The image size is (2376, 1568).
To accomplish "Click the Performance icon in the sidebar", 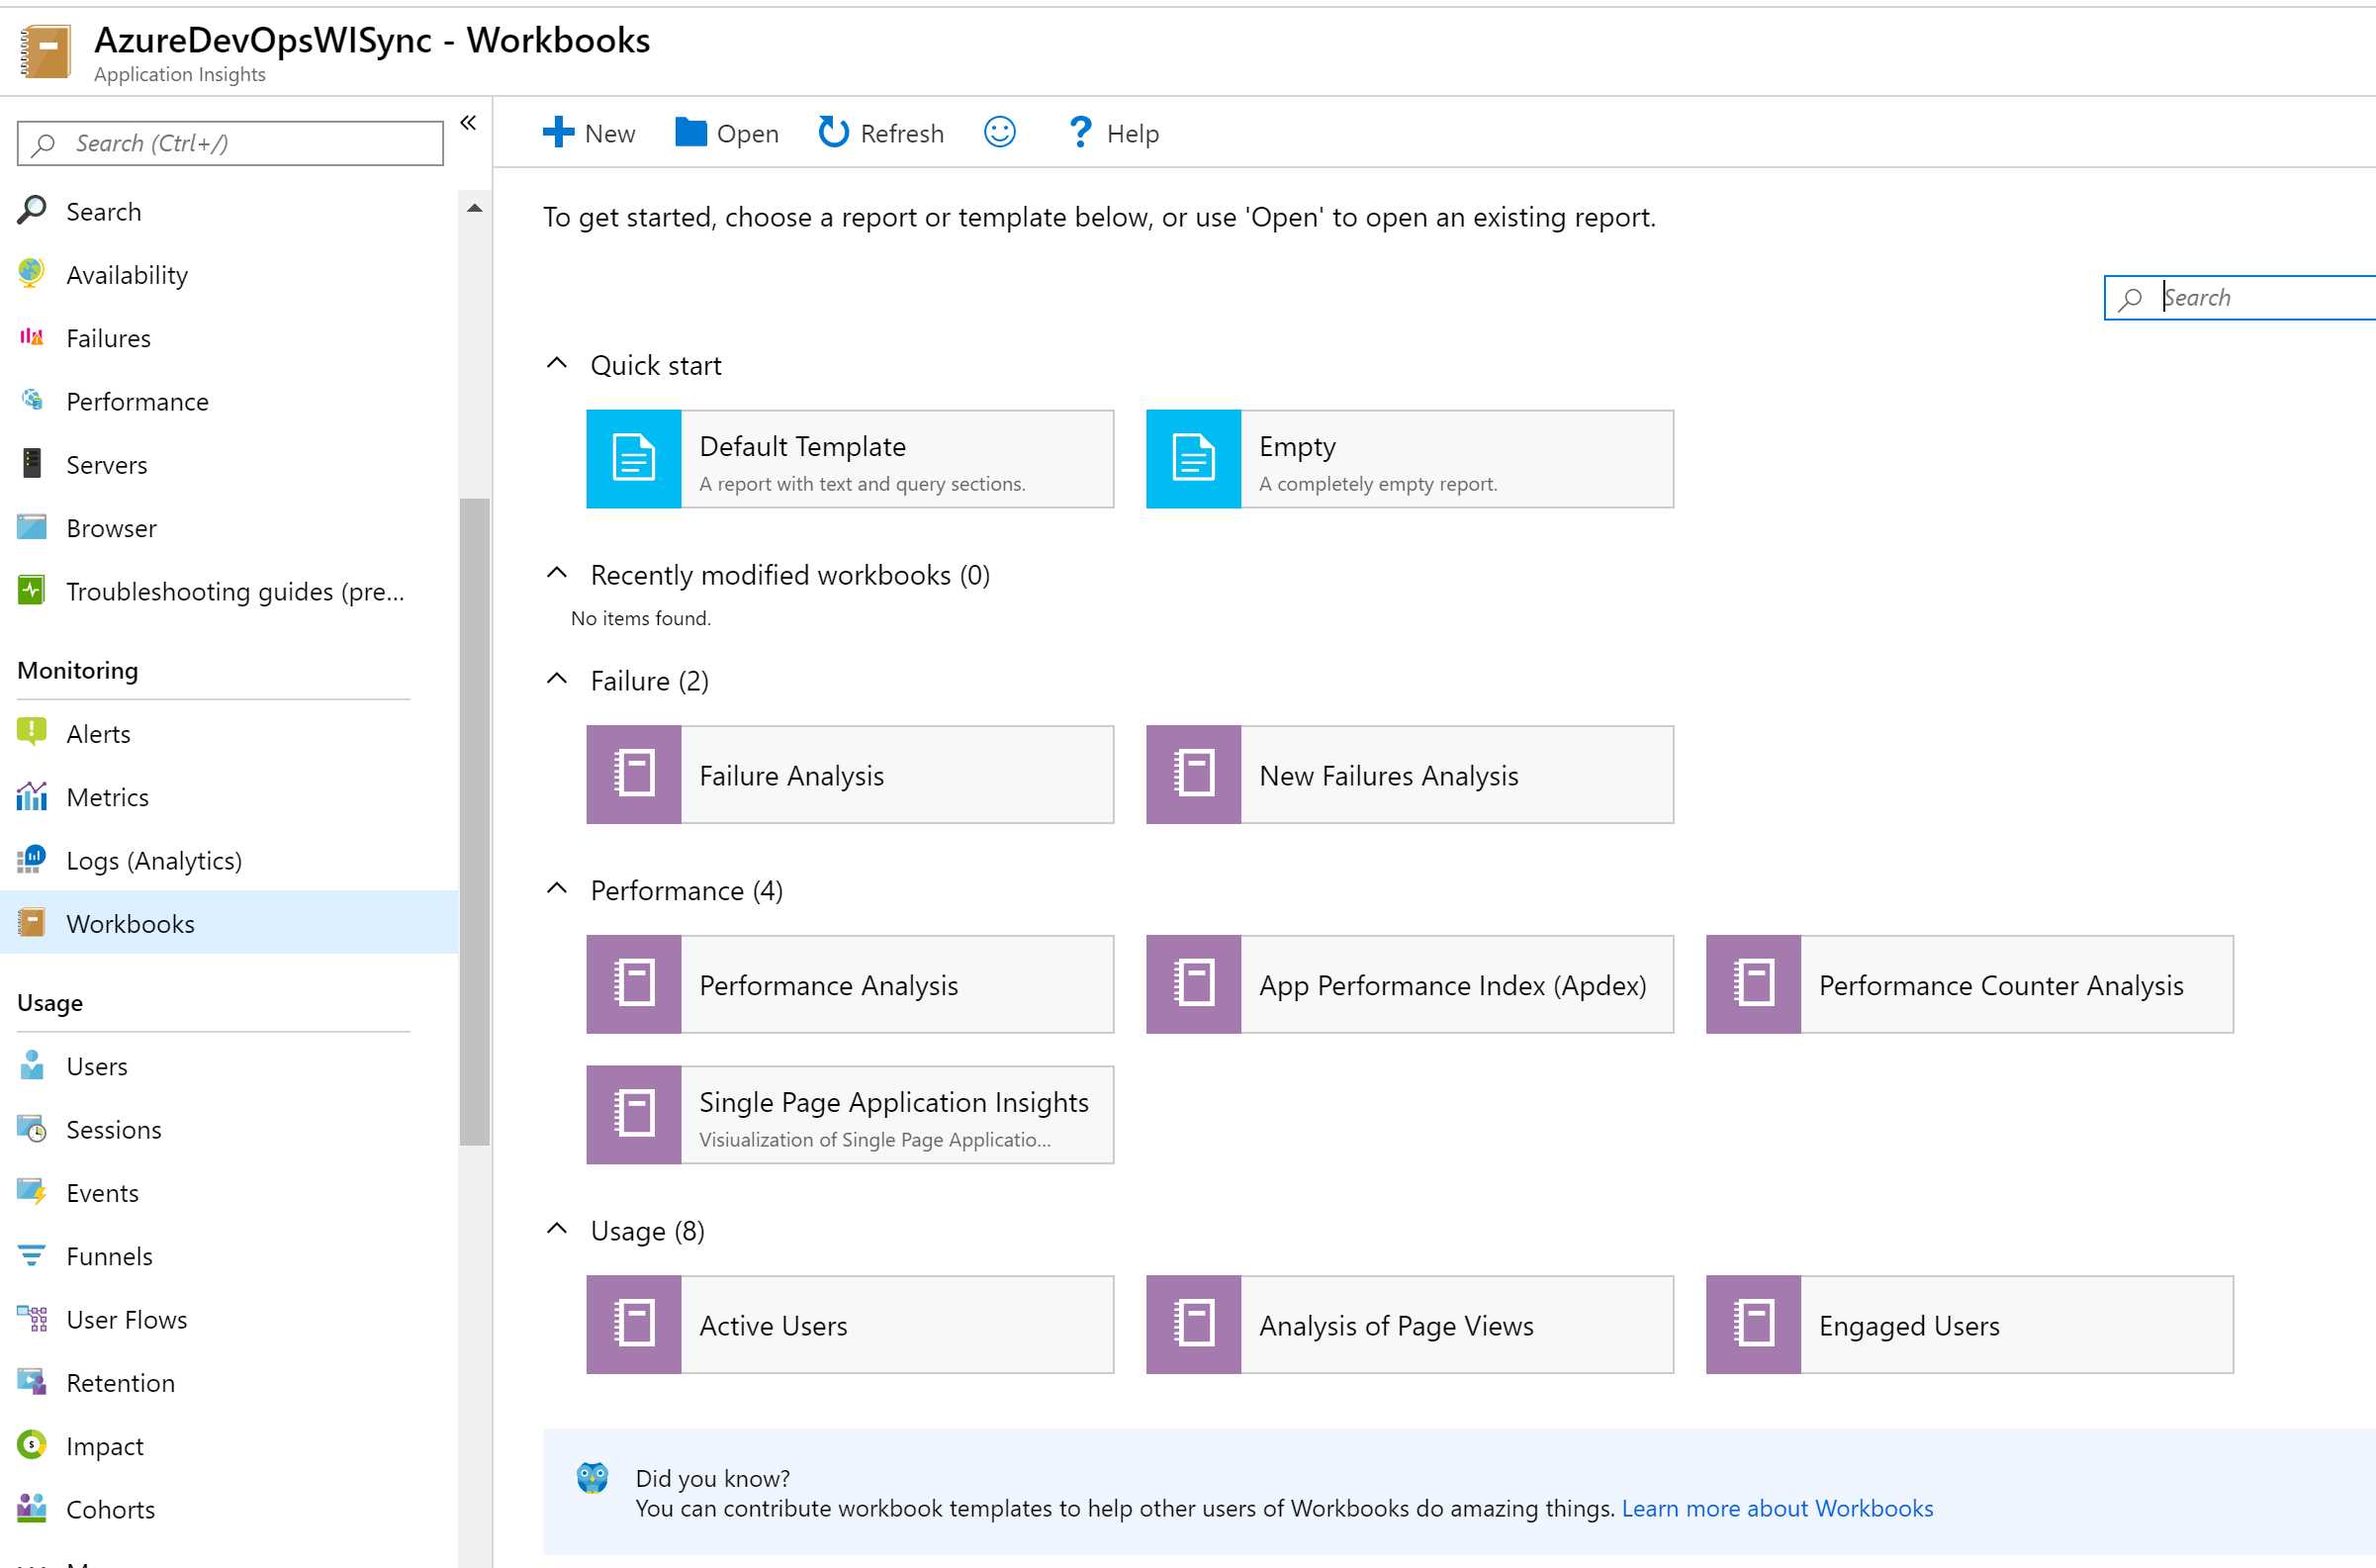I will (31, 401).
